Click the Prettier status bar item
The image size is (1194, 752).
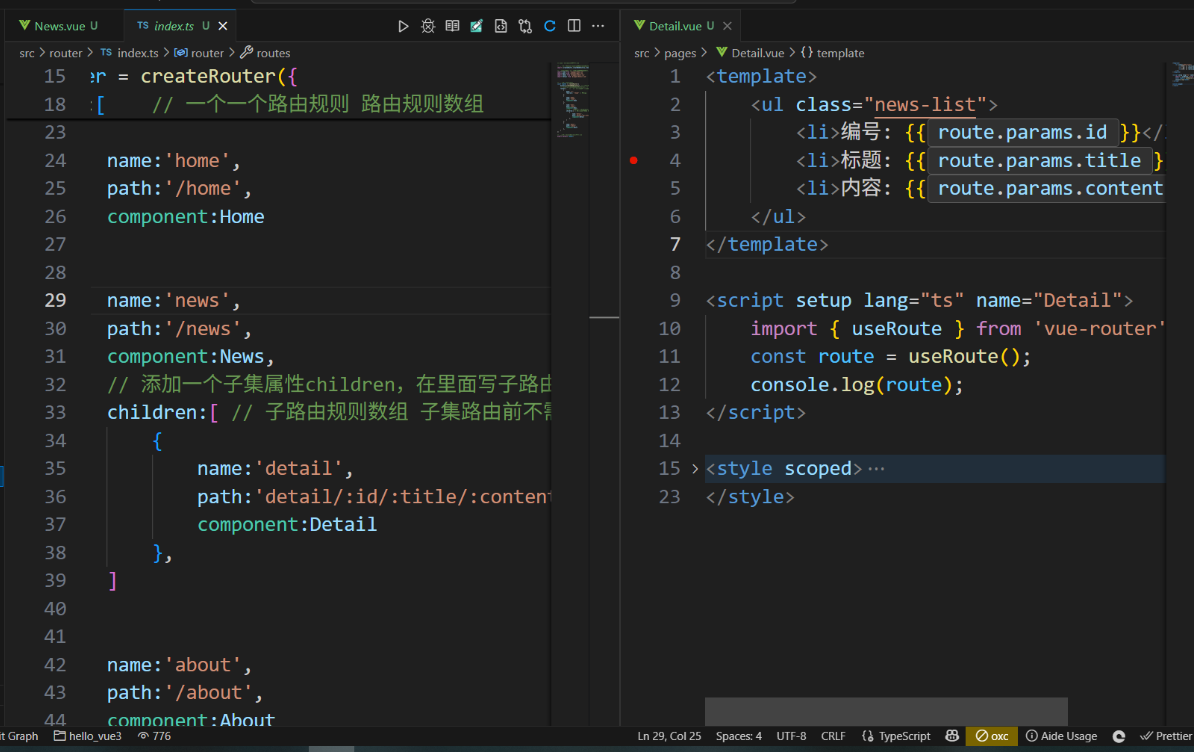point(1166,736)
